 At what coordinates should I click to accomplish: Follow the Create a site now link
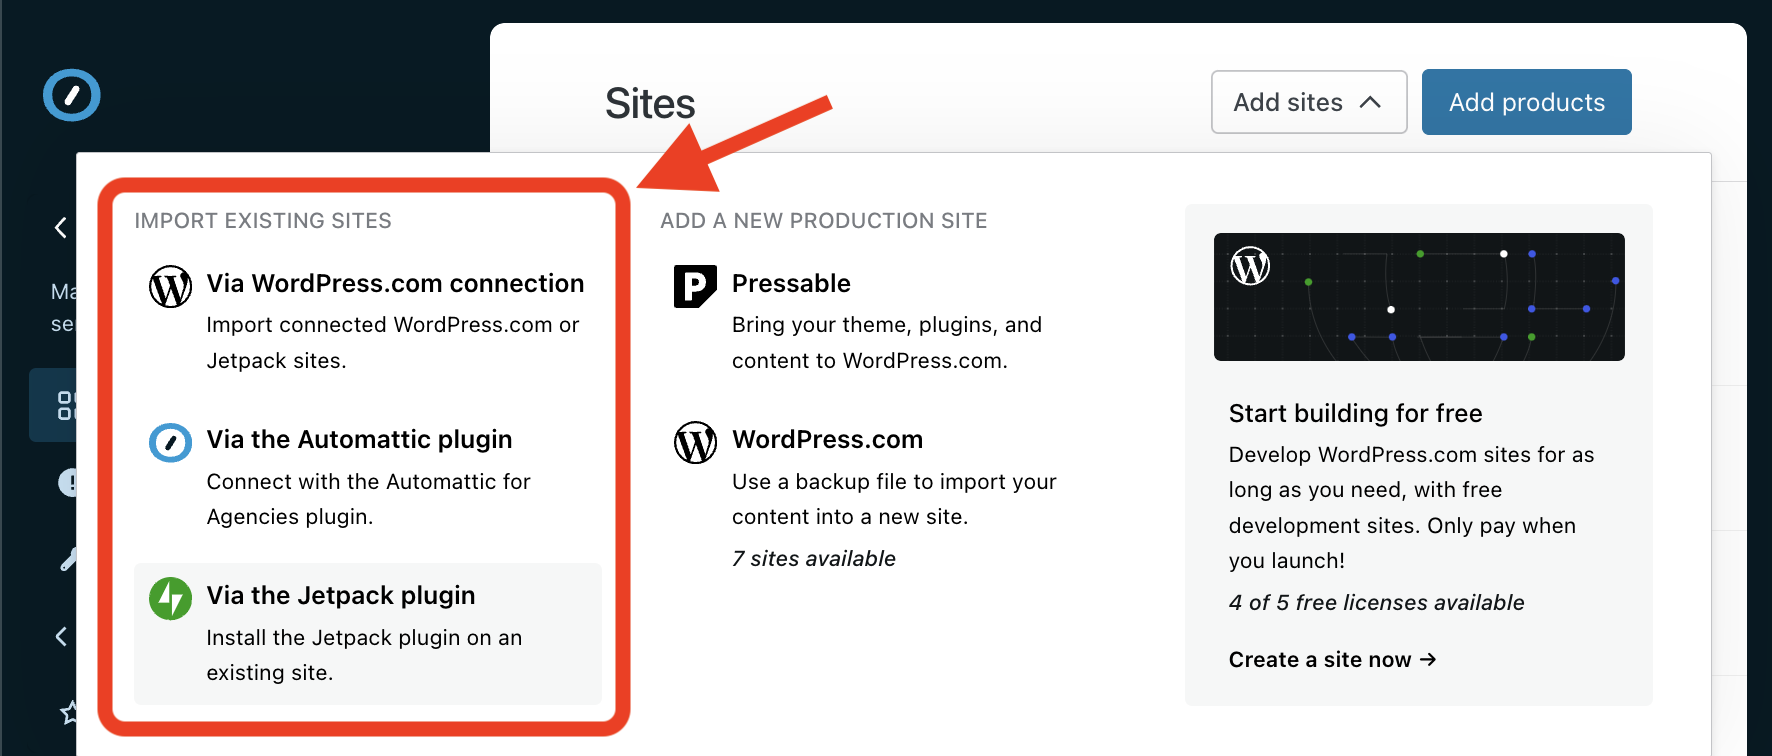coord(1332,660)
